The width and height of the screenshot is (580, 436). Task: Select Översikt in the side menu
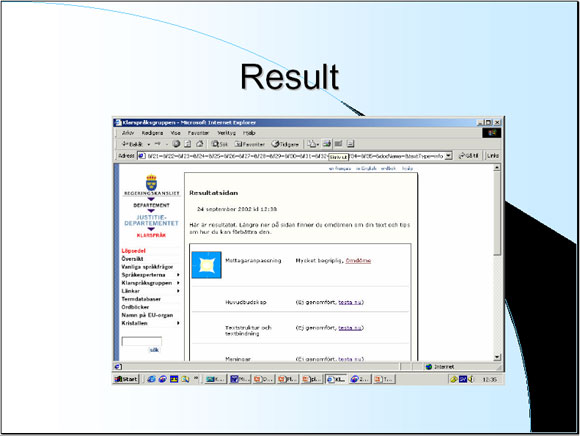pos(132,259)
